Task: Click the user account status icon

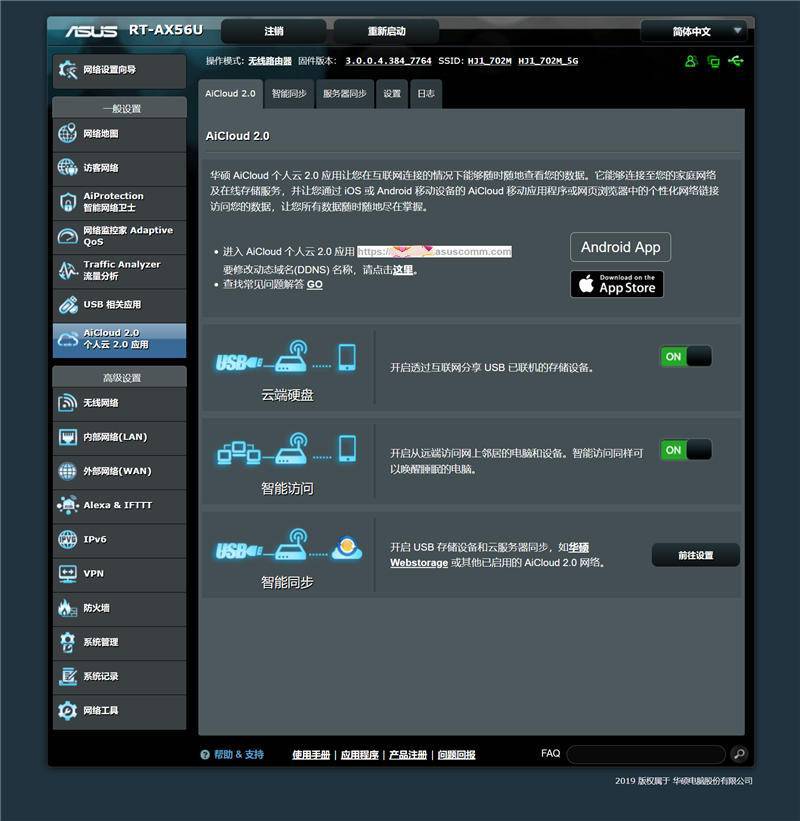Action: pos(691,61)
